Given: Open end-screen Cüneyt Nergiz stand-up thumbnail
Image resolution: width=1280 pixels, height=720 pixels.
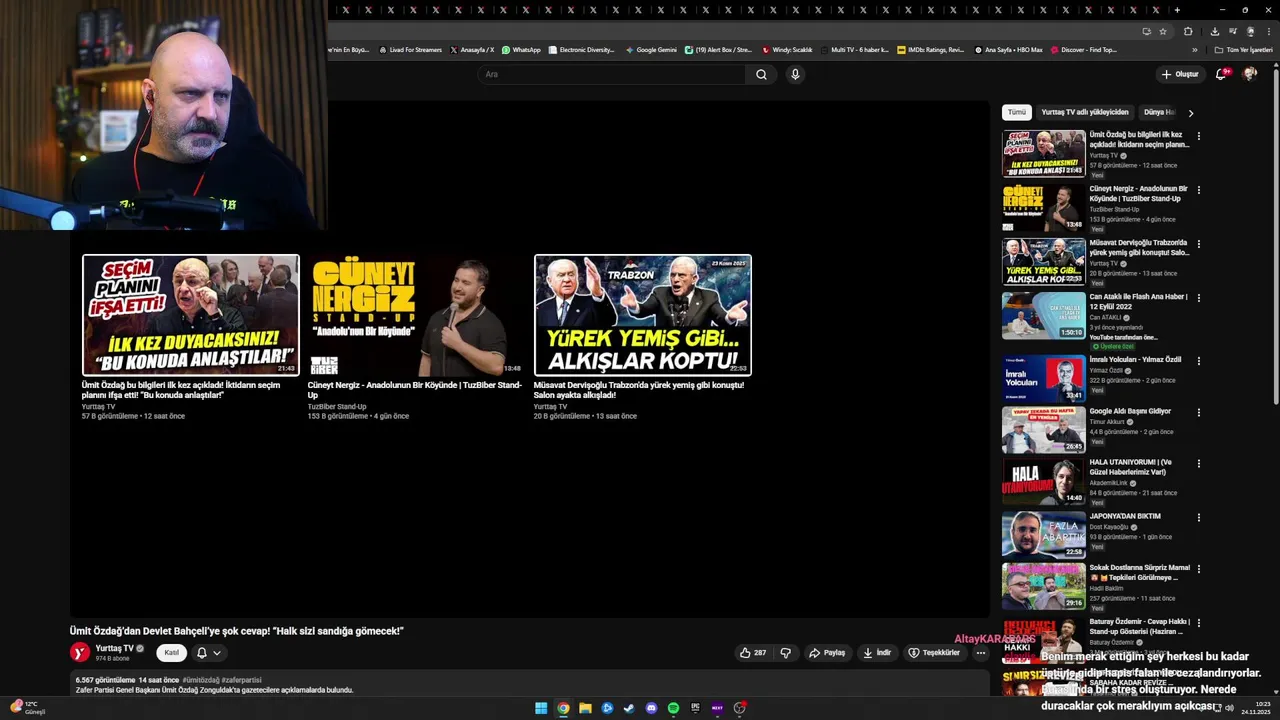Looking at the screenshot, I should click(416, 315).
